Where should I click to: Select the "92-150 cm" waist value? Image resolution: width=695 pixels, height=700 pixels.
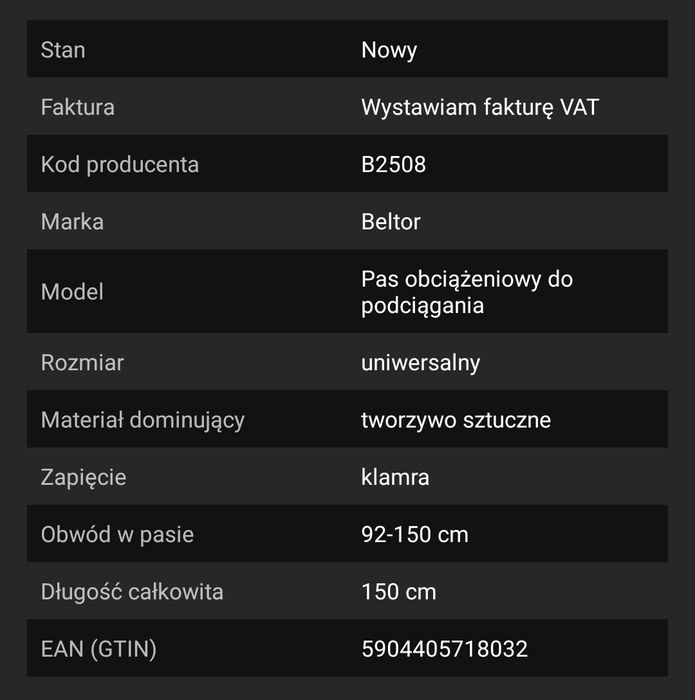coord(415,534)
